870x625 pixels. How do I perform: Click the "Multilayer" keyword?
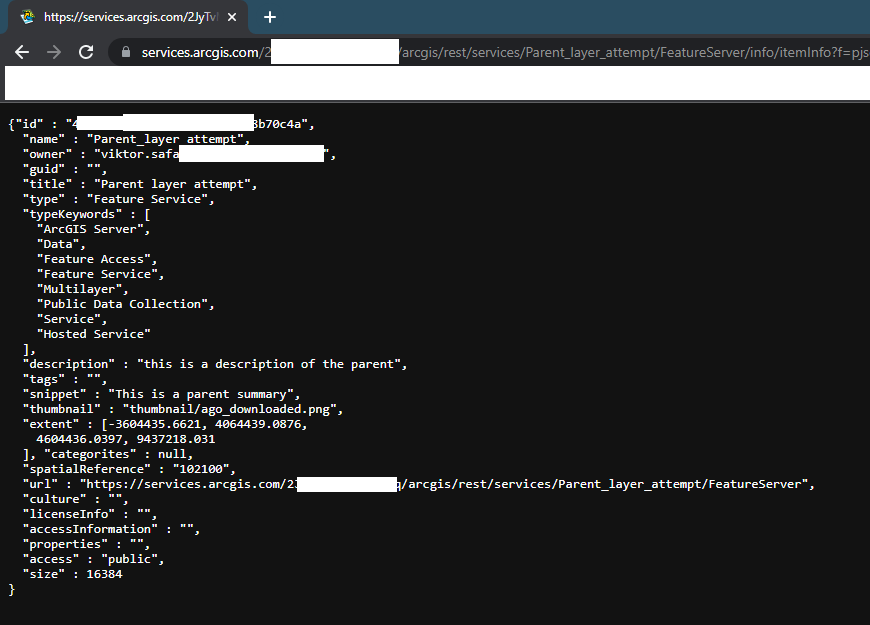[79, 289]
